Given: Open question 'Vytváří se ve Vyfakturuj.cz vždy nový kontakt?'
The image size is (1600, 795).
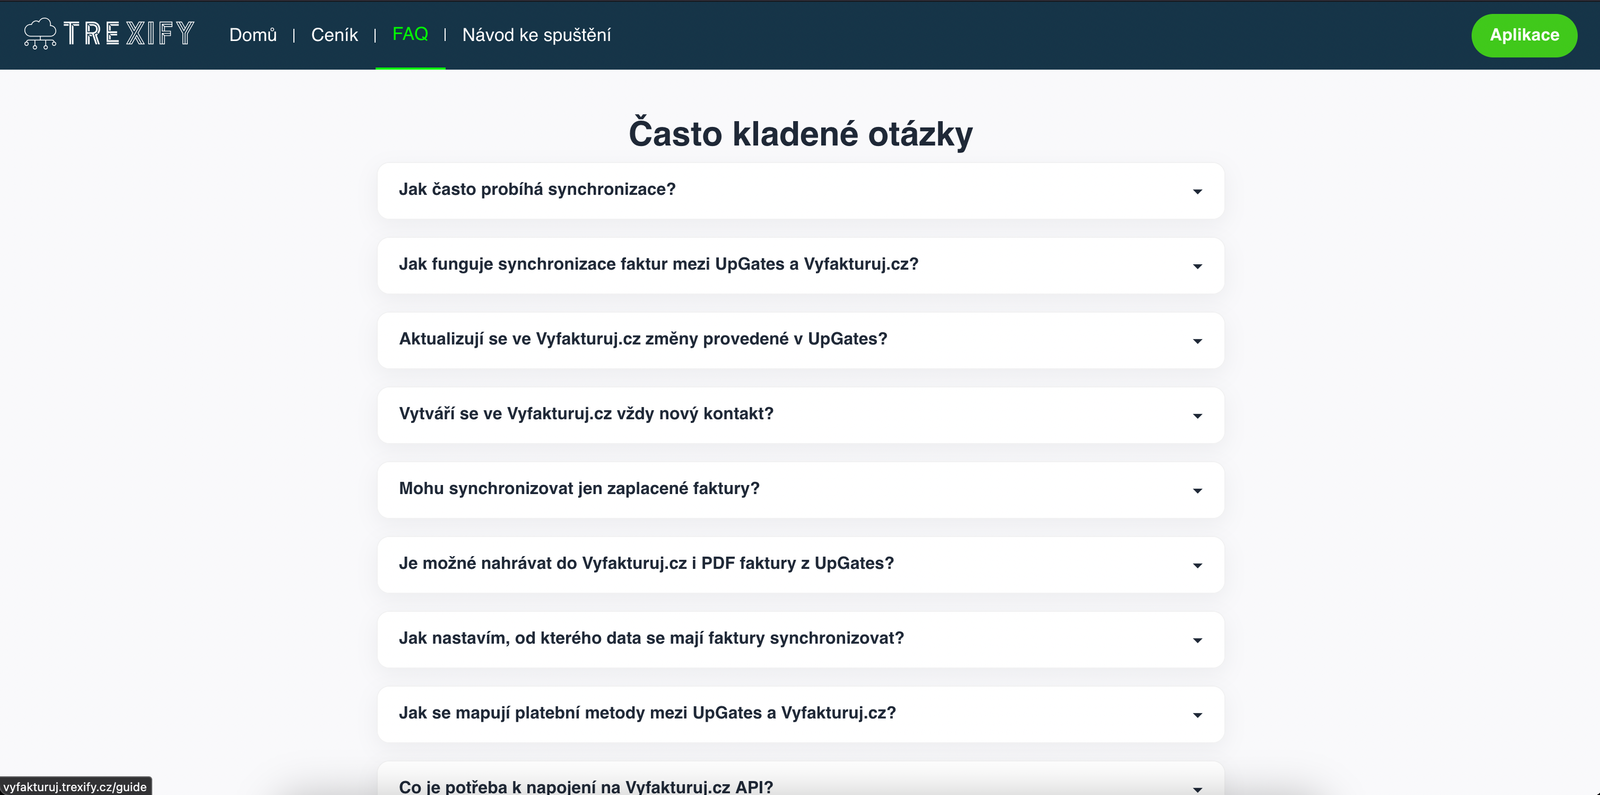Looking at the screenshot, I should click(x=800, y=415).
